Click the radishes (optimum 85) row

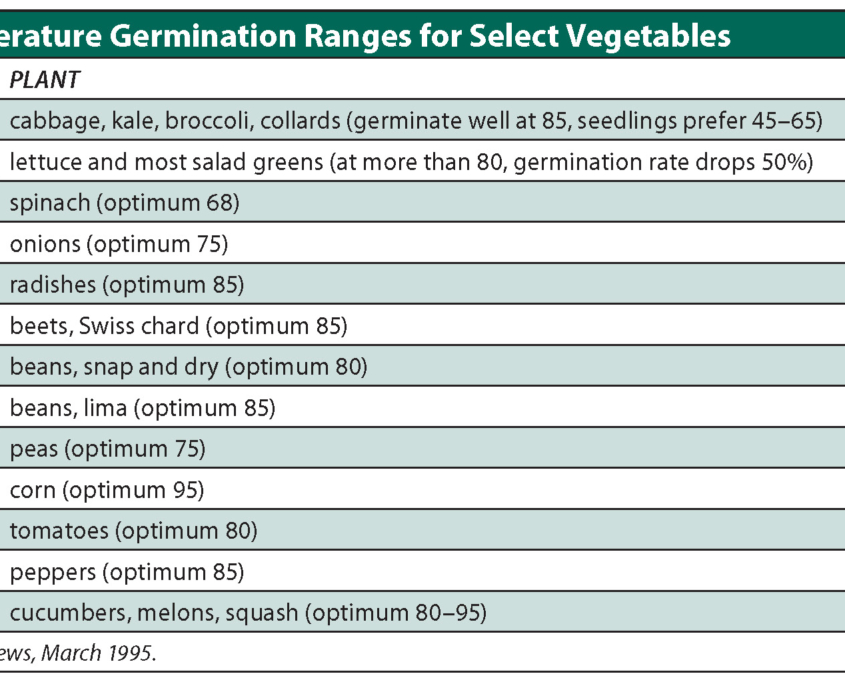[127, 285]
